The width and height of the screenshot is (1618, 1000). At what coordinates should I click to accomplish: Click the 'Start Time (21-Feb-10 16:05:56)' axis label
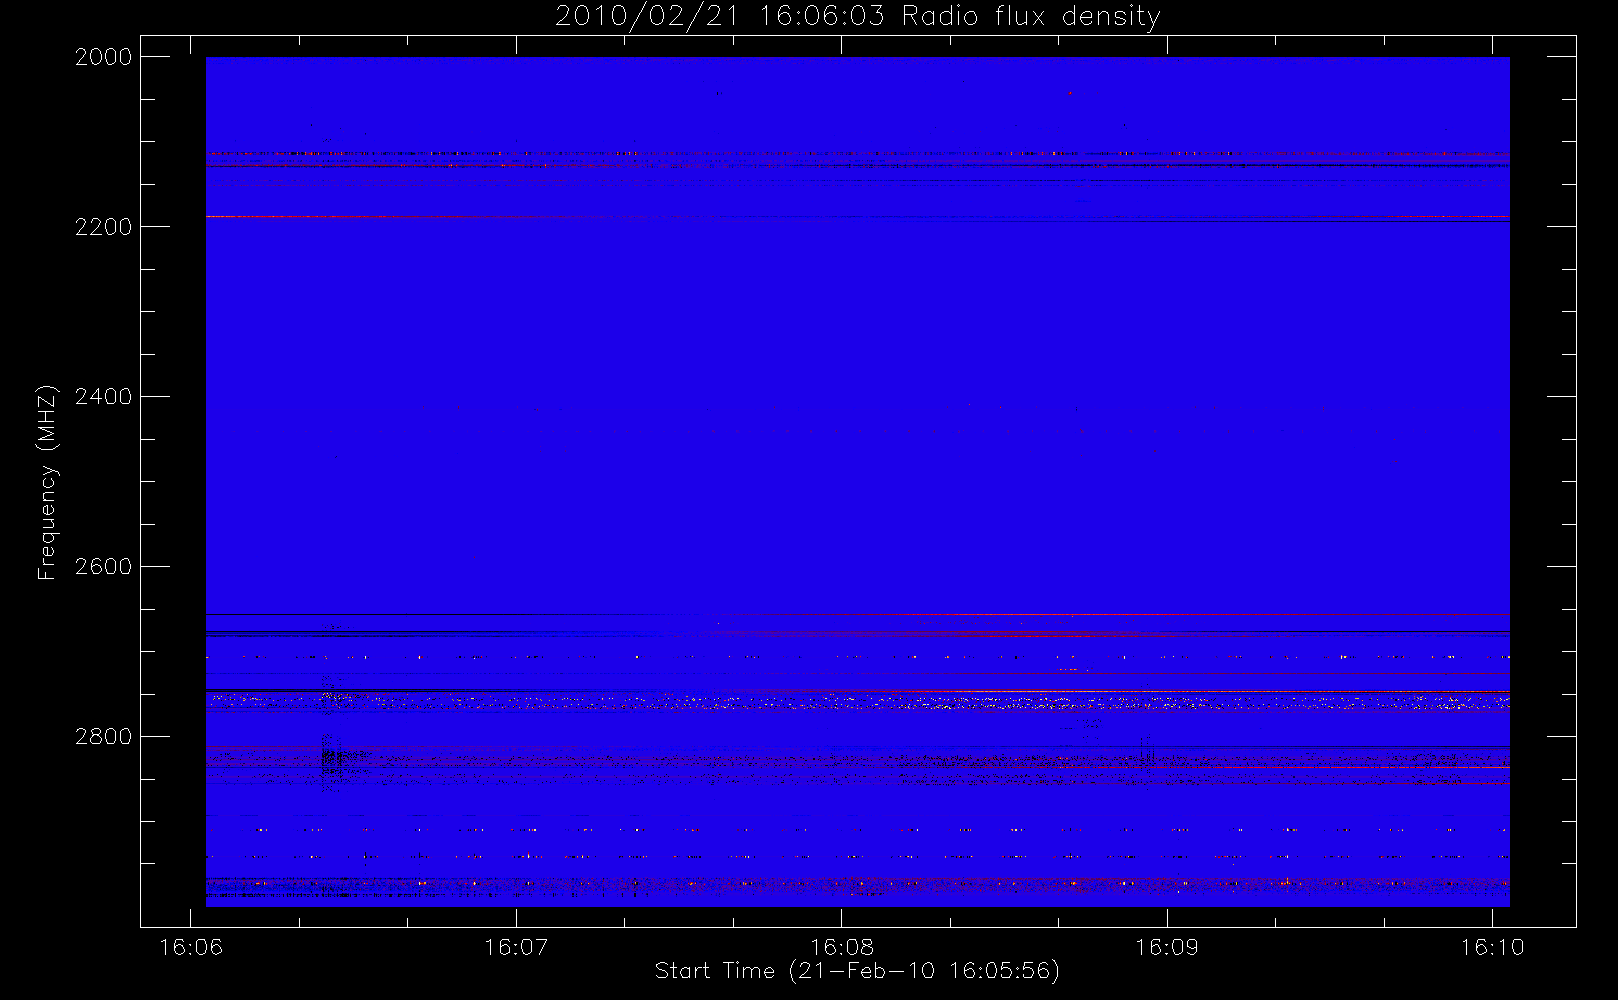[857, 971]
